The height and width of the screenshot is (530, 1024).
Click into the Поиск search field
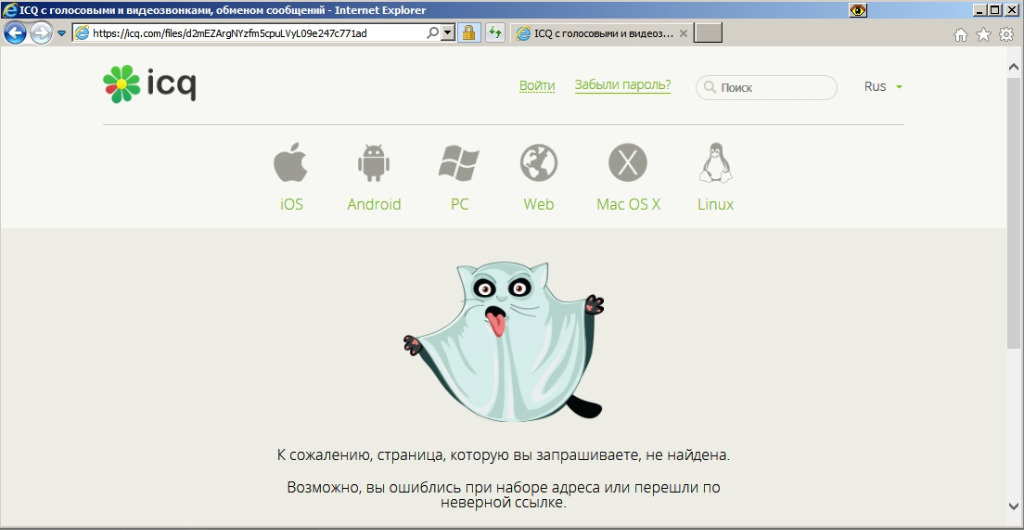pos(773,88)
